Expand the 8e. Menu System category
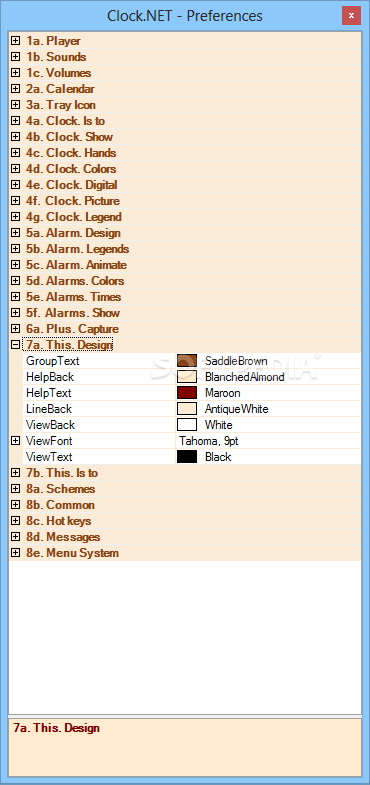370x785 pixels. (x=16, y=553)
